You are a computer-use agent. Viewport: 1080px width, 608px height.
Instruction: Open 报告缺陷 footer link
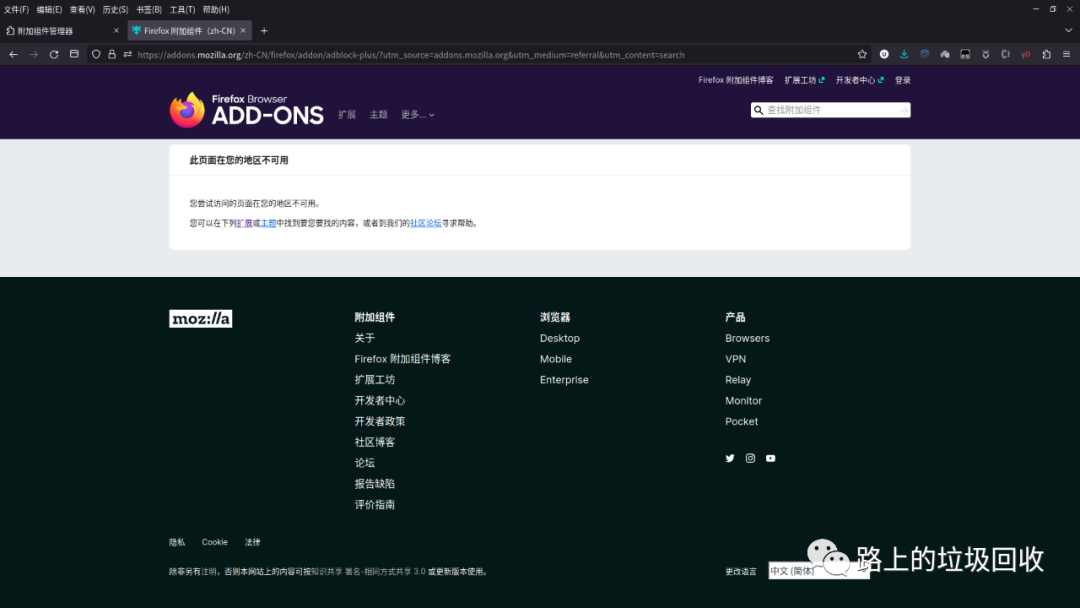pos(375,484)
